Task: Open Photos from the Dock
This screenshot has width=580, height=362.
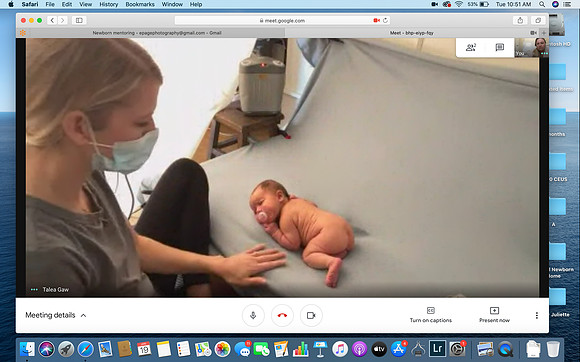Action: point(222,349)
